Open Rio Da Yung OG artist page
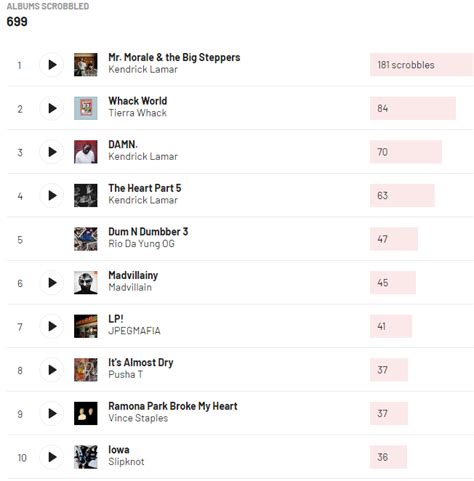 tap(141, 244)
